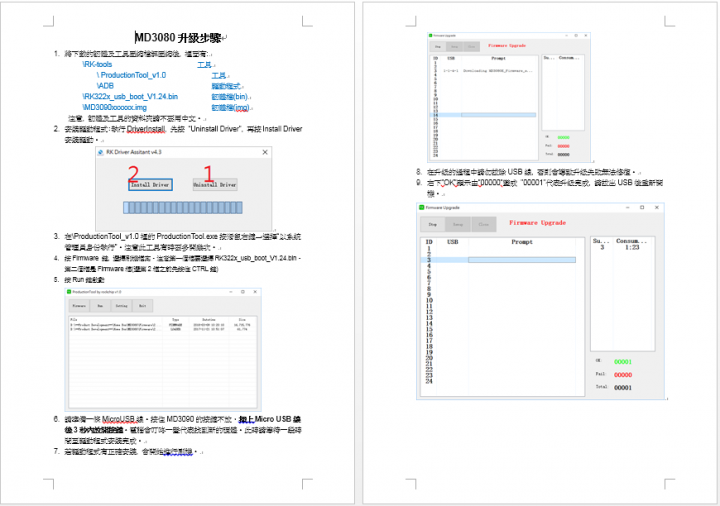This screenshot has width=720, height=506.
Task: Click Prompt column header in window showing 1:23
Action: (522, 242)
